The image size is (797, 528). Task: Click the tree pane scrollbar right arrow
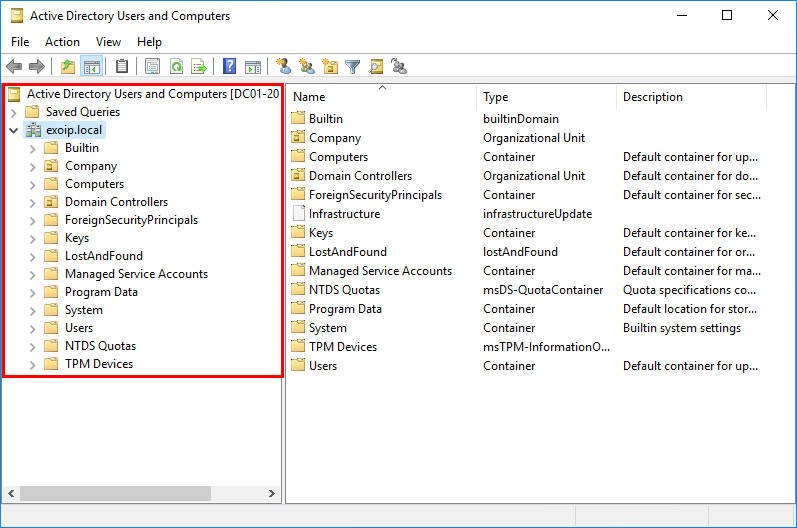coord(271,493)
